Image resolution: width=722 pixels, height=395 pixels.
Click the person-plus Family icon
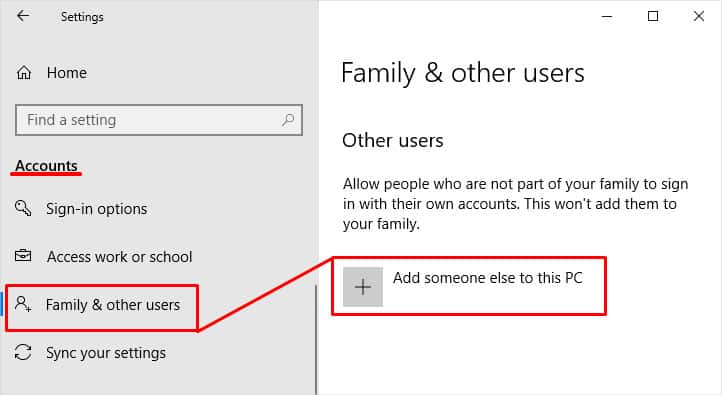(23, 304)
